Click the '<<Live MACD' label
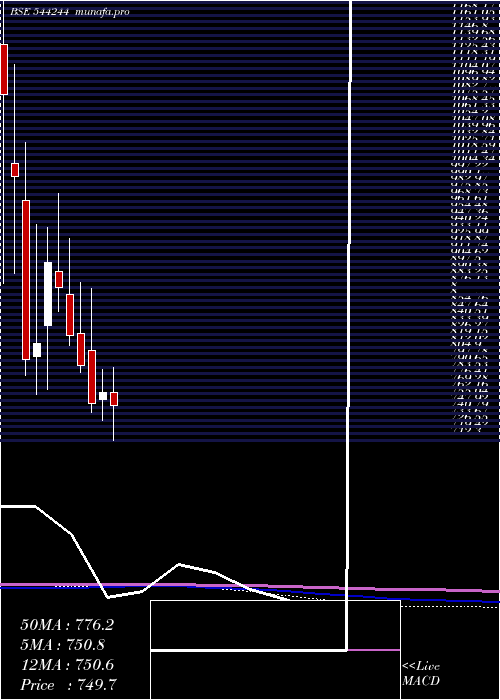Screen dimensions: 500x700 [421, 674]
